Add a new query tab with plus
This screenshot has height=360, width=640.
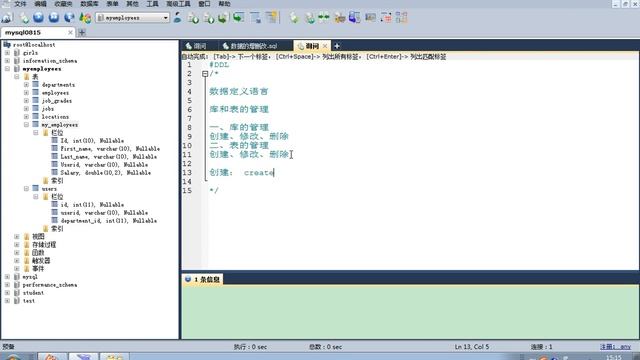pos(337,46)
